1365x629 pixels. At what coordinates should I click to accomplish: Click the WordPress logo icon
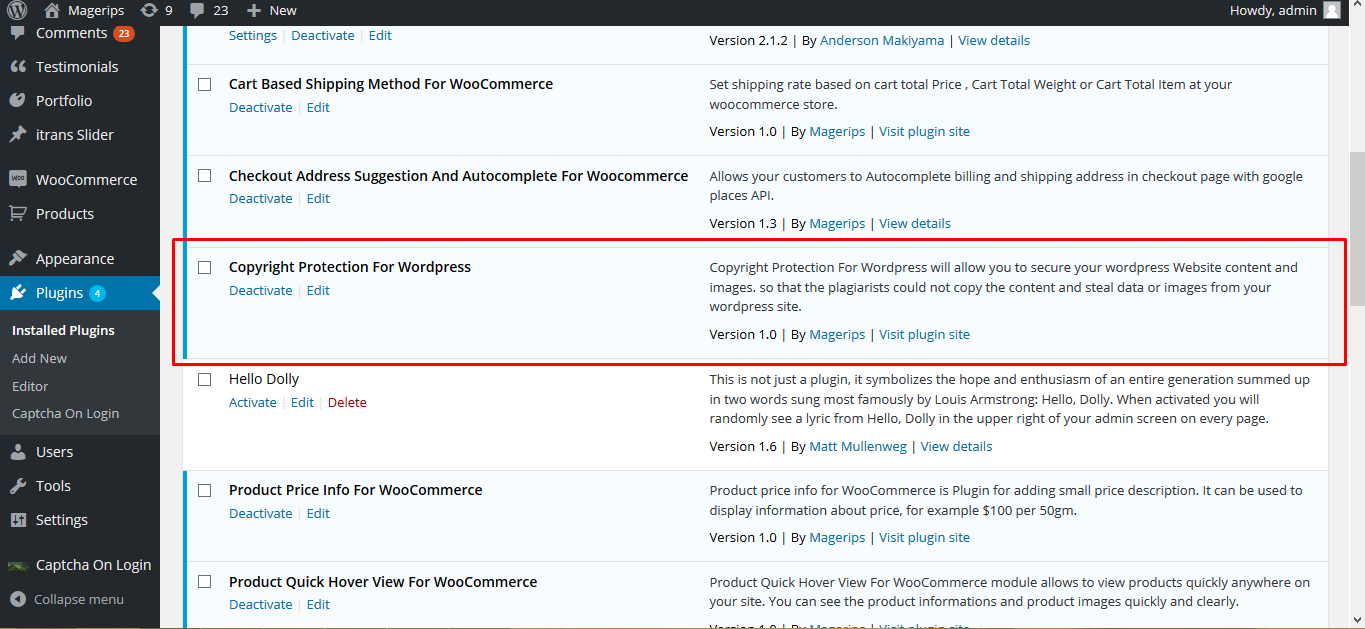[x=17, y=10]
